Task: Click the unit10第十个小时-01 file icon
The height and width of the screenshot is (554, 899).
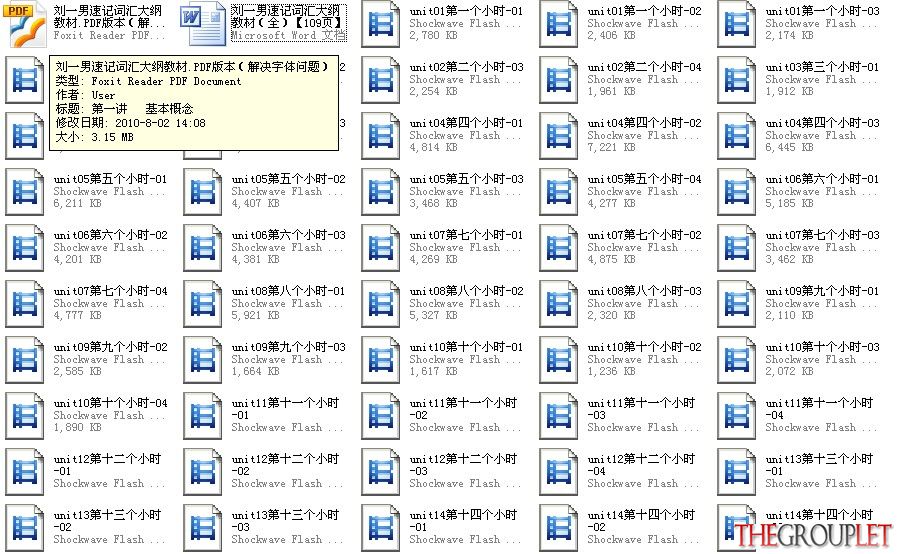Action: coord(381,360)
